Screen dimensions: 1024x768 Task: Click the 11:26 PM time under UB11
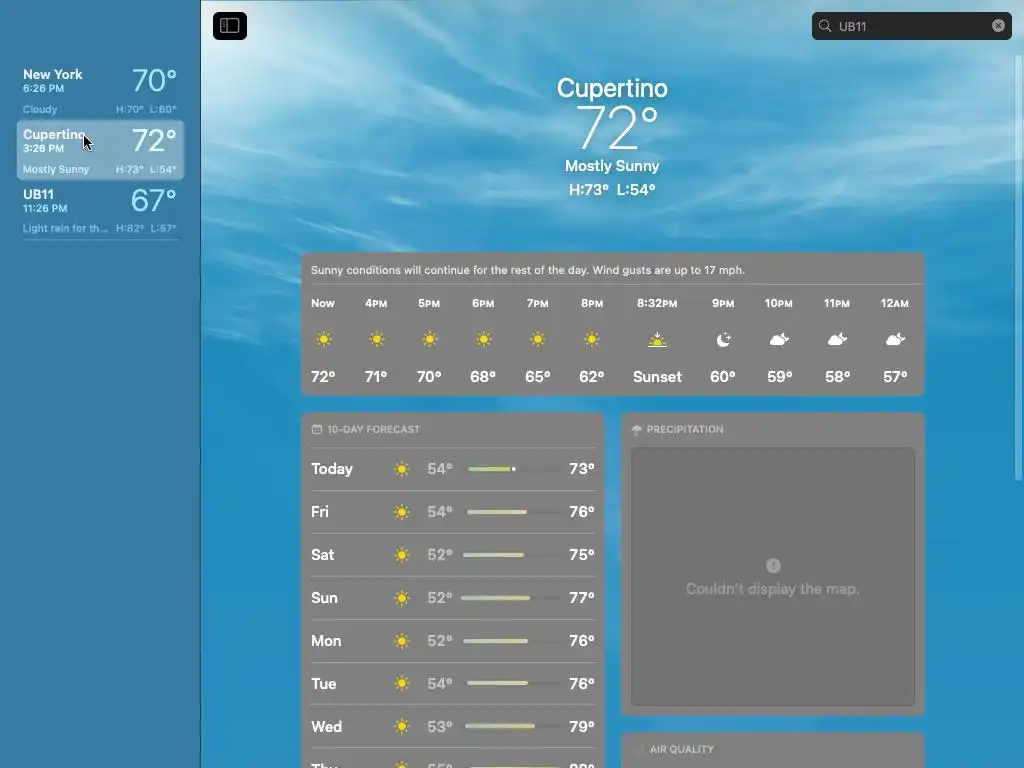(x=45, y=208)
